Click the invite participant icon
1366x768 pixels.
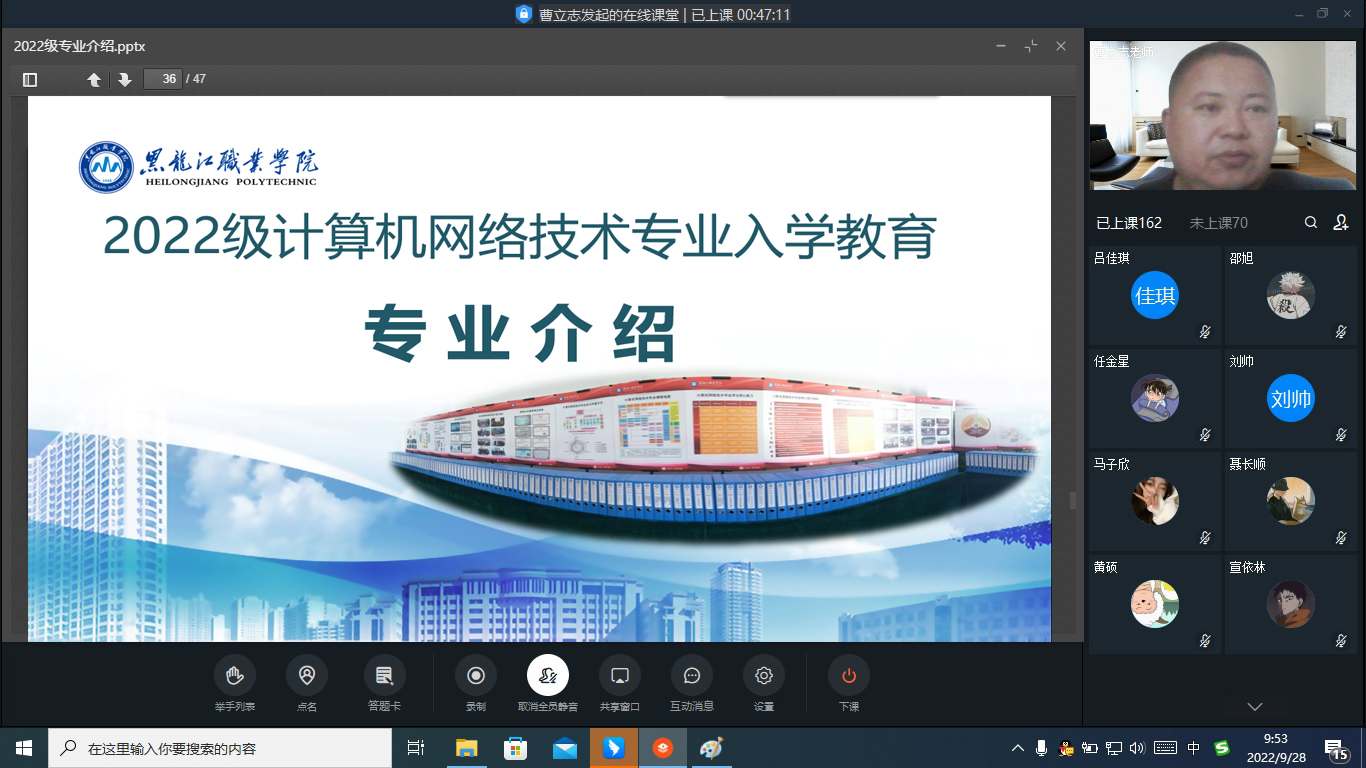(1341, 223)
